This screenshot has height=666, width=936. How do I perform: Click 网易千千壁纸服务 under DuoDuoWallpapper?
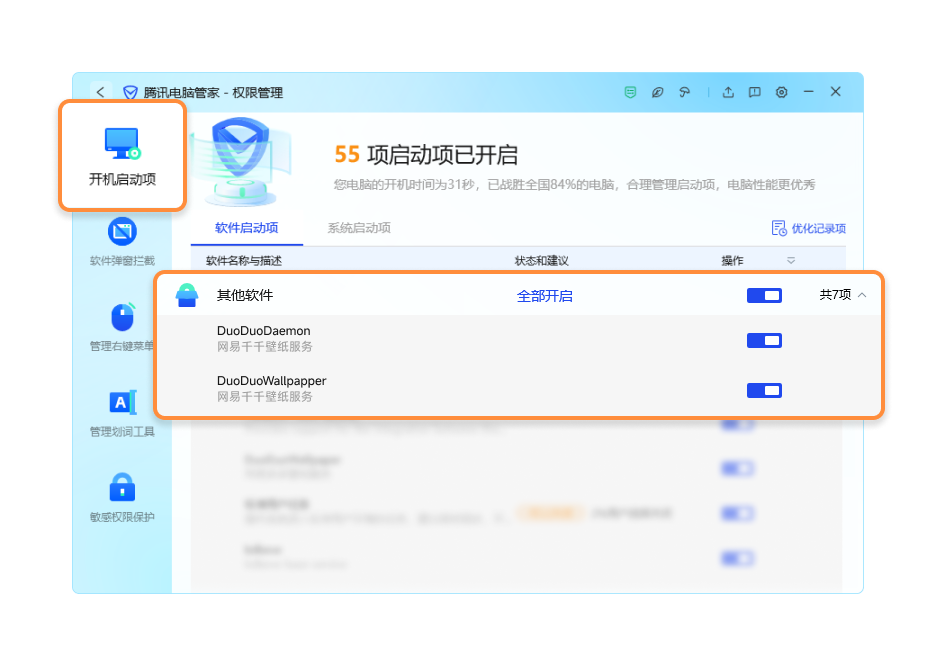pos(264,397)
